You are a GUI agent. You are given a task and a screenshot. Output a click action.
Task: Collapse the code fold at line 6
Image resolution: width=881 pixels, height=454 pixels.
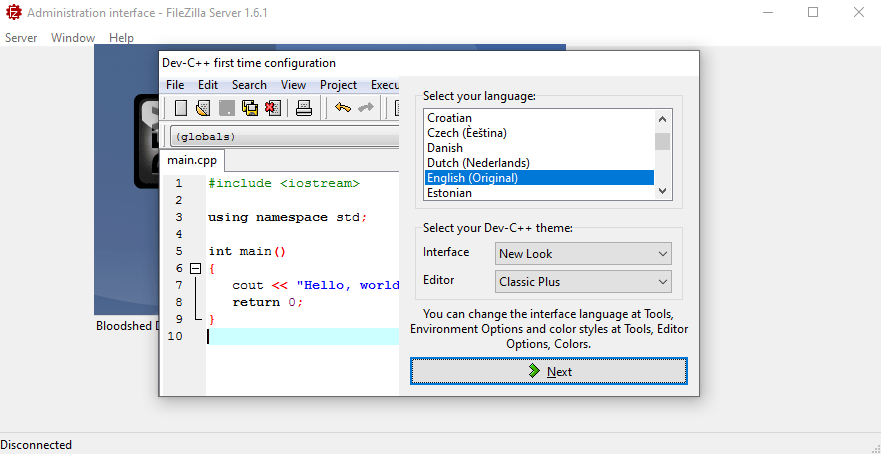pos(195,269)
